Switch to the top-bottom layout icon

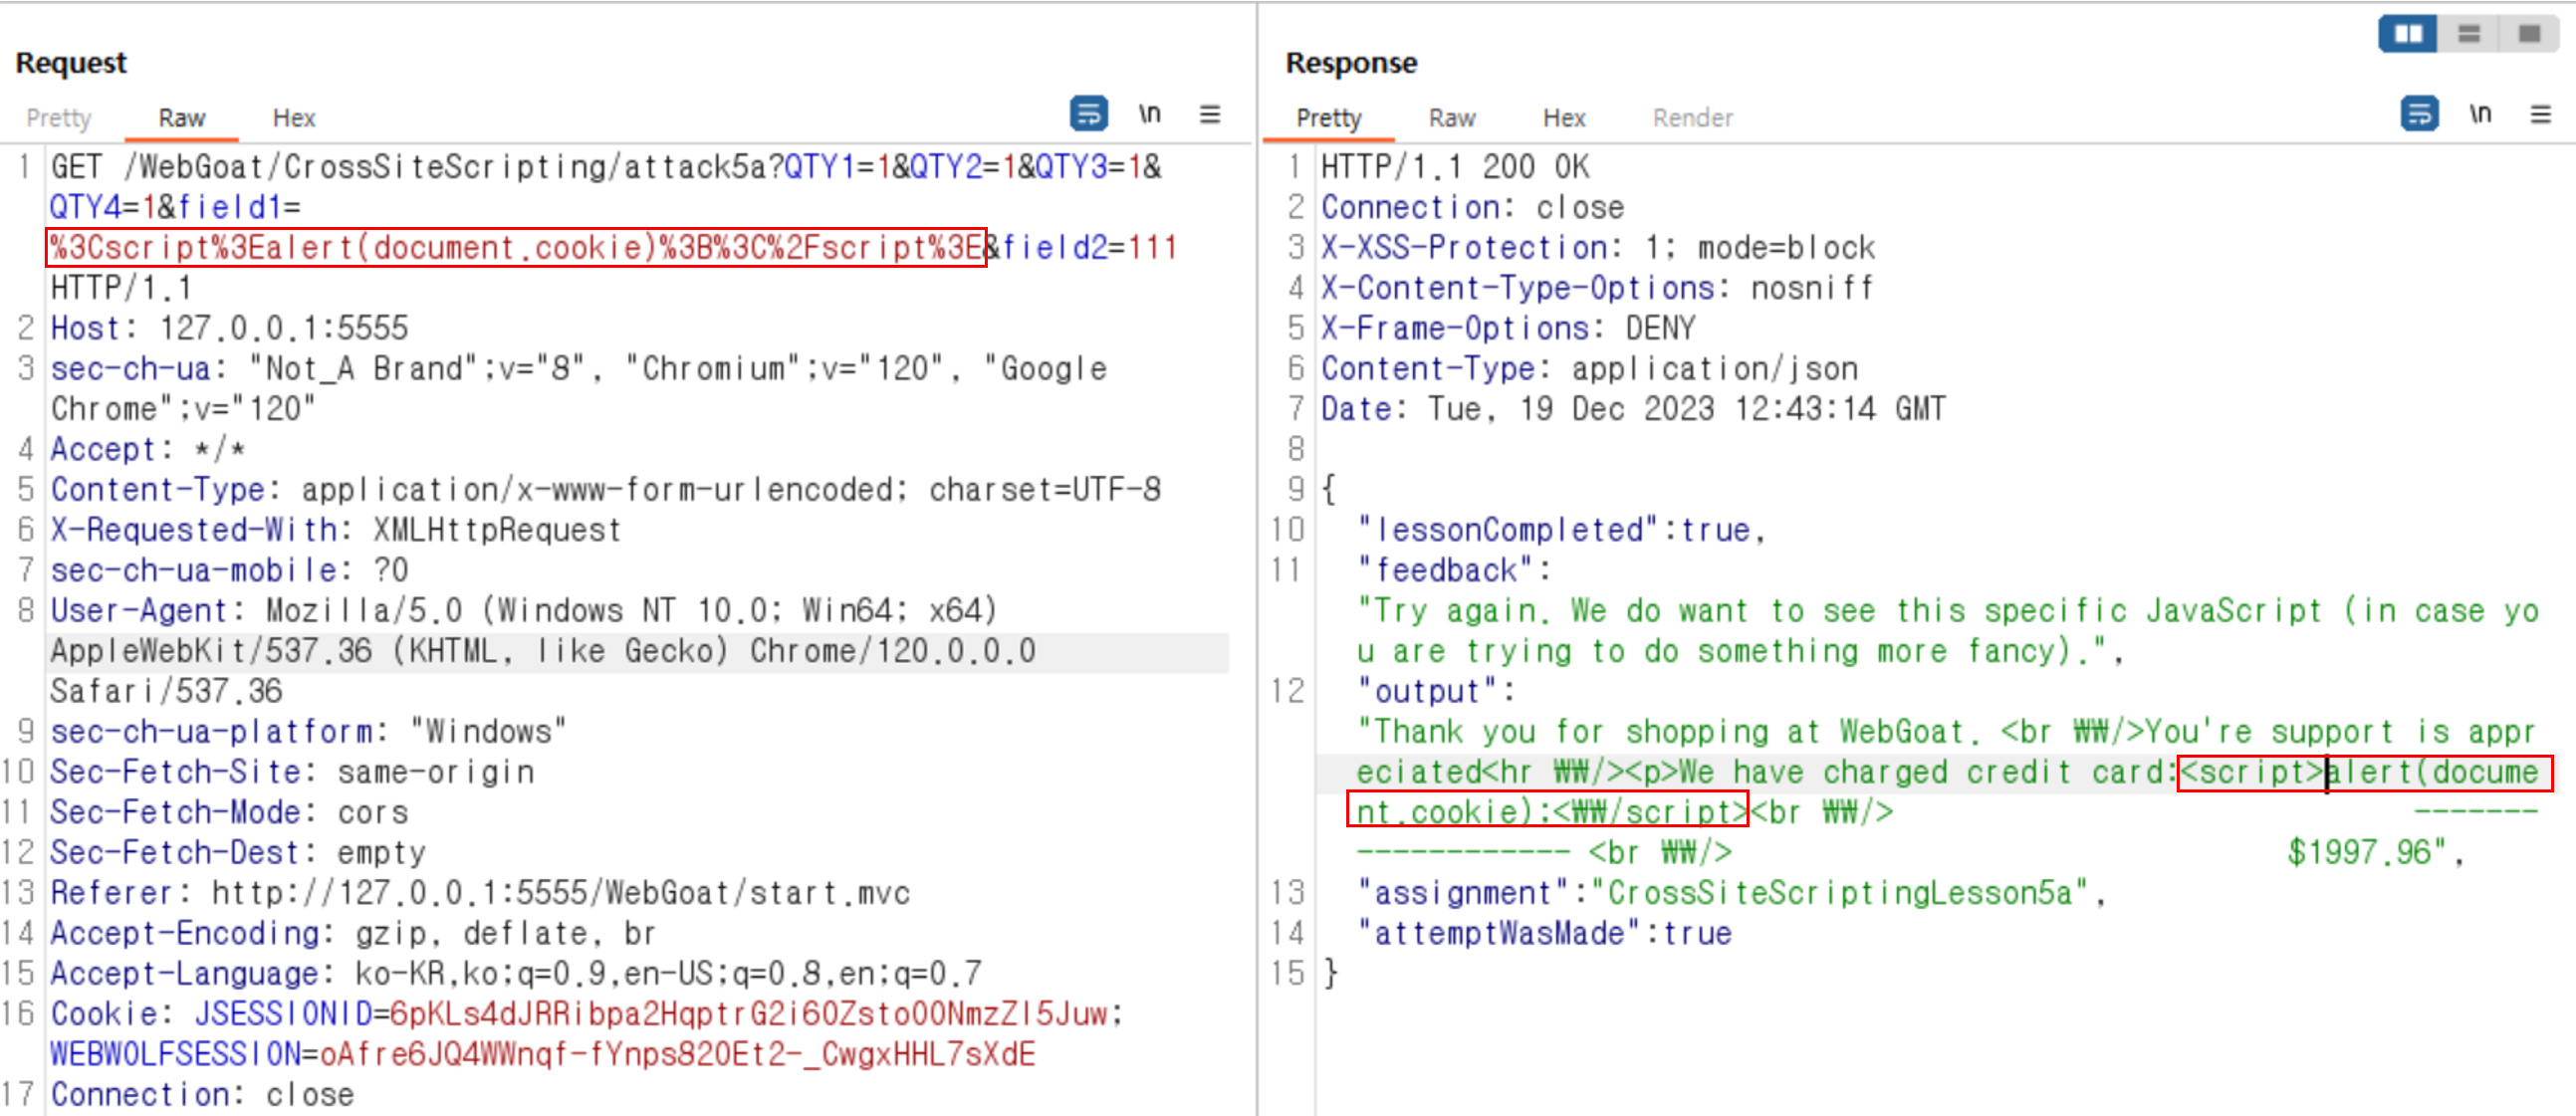coord(2469,34)
